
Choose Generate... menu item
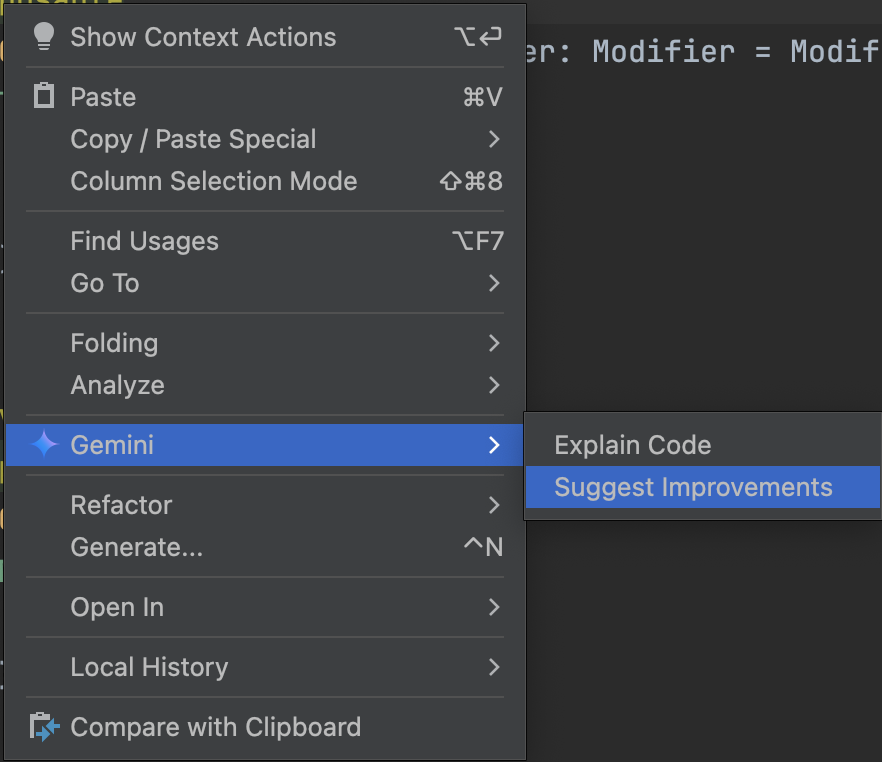pyautogui.click(x=264, y=547)
